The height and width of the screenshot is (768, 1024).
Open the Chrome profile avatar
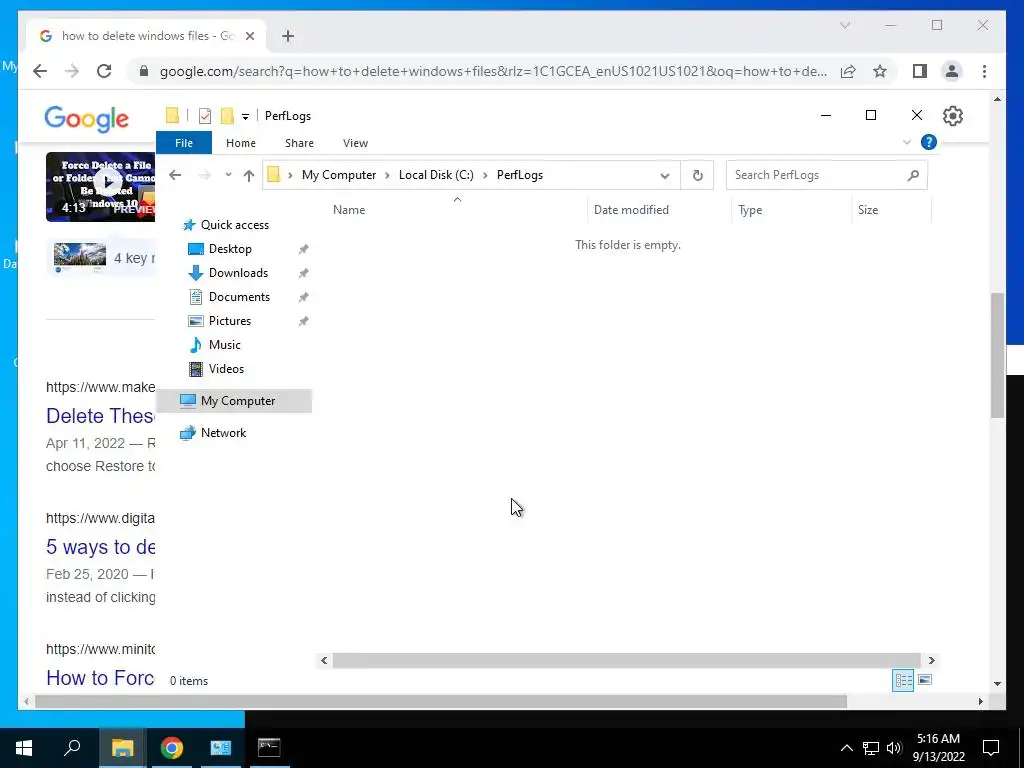click(x=952, y=71)
